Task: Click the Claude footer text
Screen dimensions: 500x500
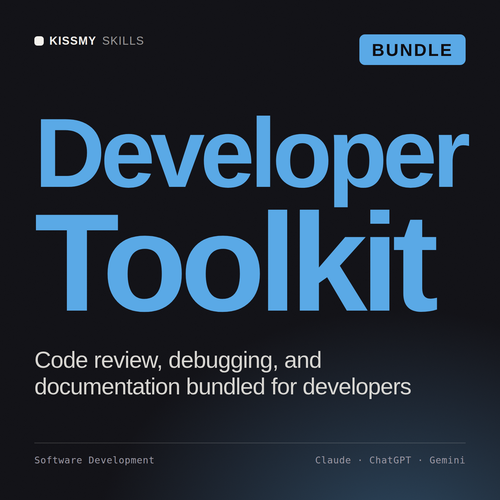Action: click(333, 460)
